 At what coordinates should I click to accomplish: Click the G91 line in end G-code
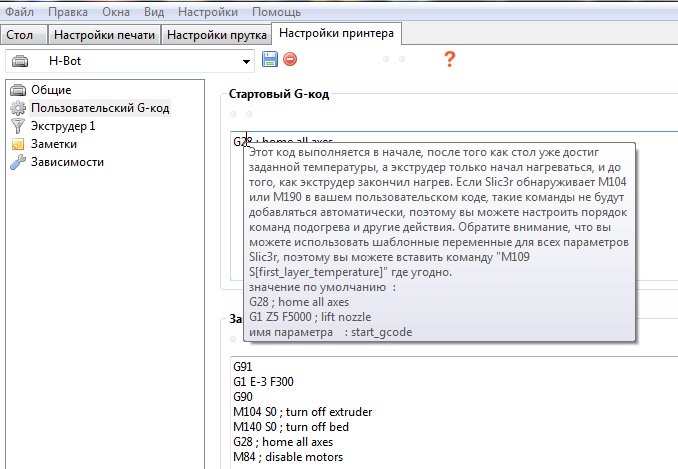243,367
